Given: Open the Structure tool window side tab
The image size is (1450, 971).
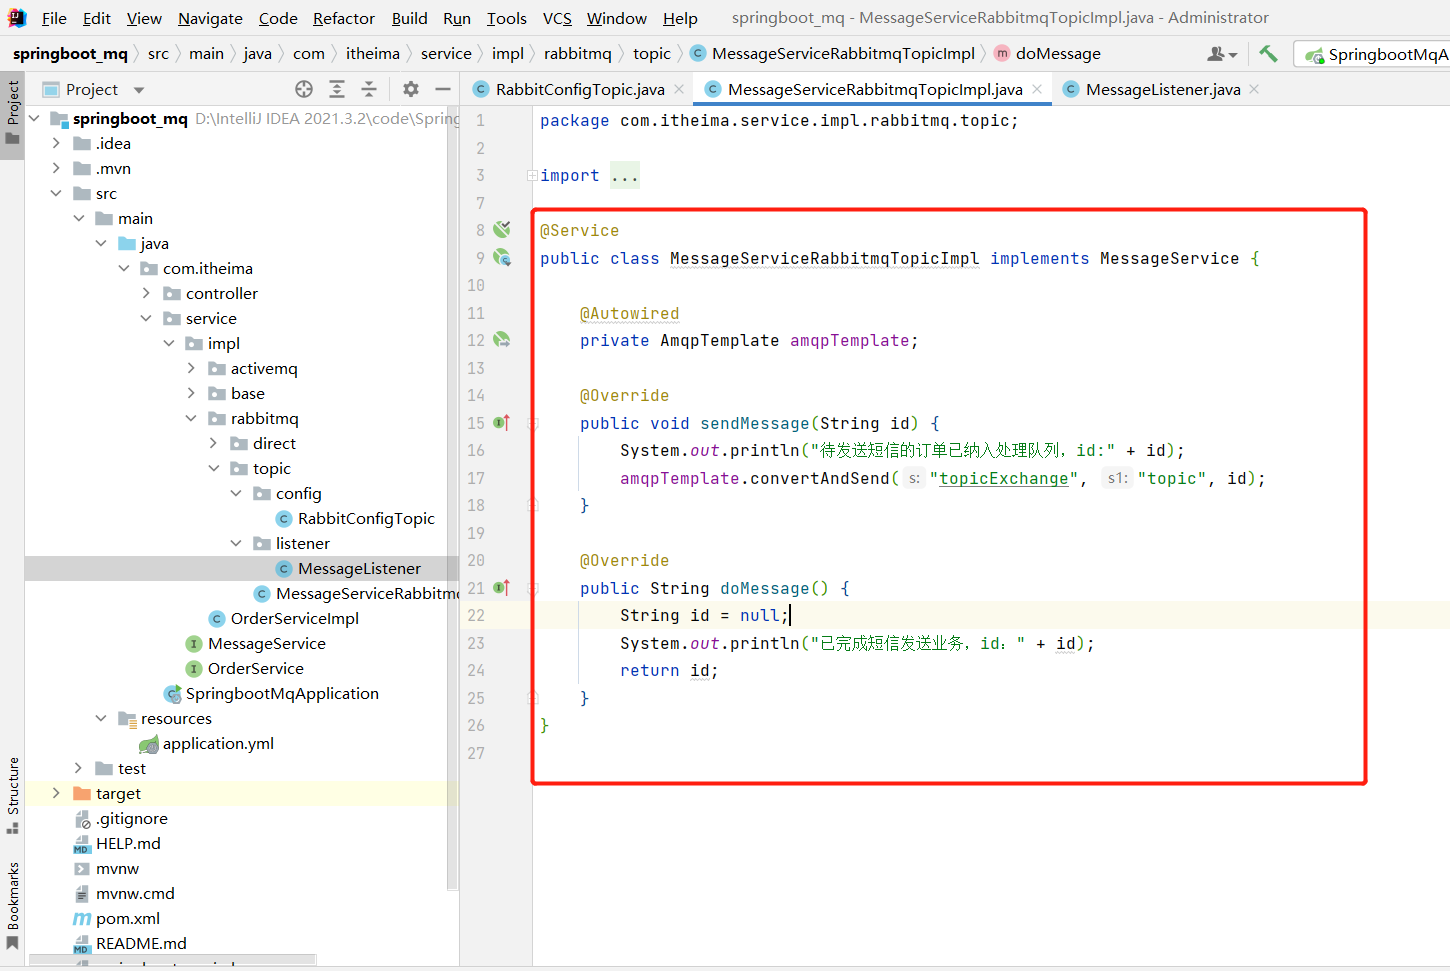Looking at the screenshot, I should pos(12,795).
